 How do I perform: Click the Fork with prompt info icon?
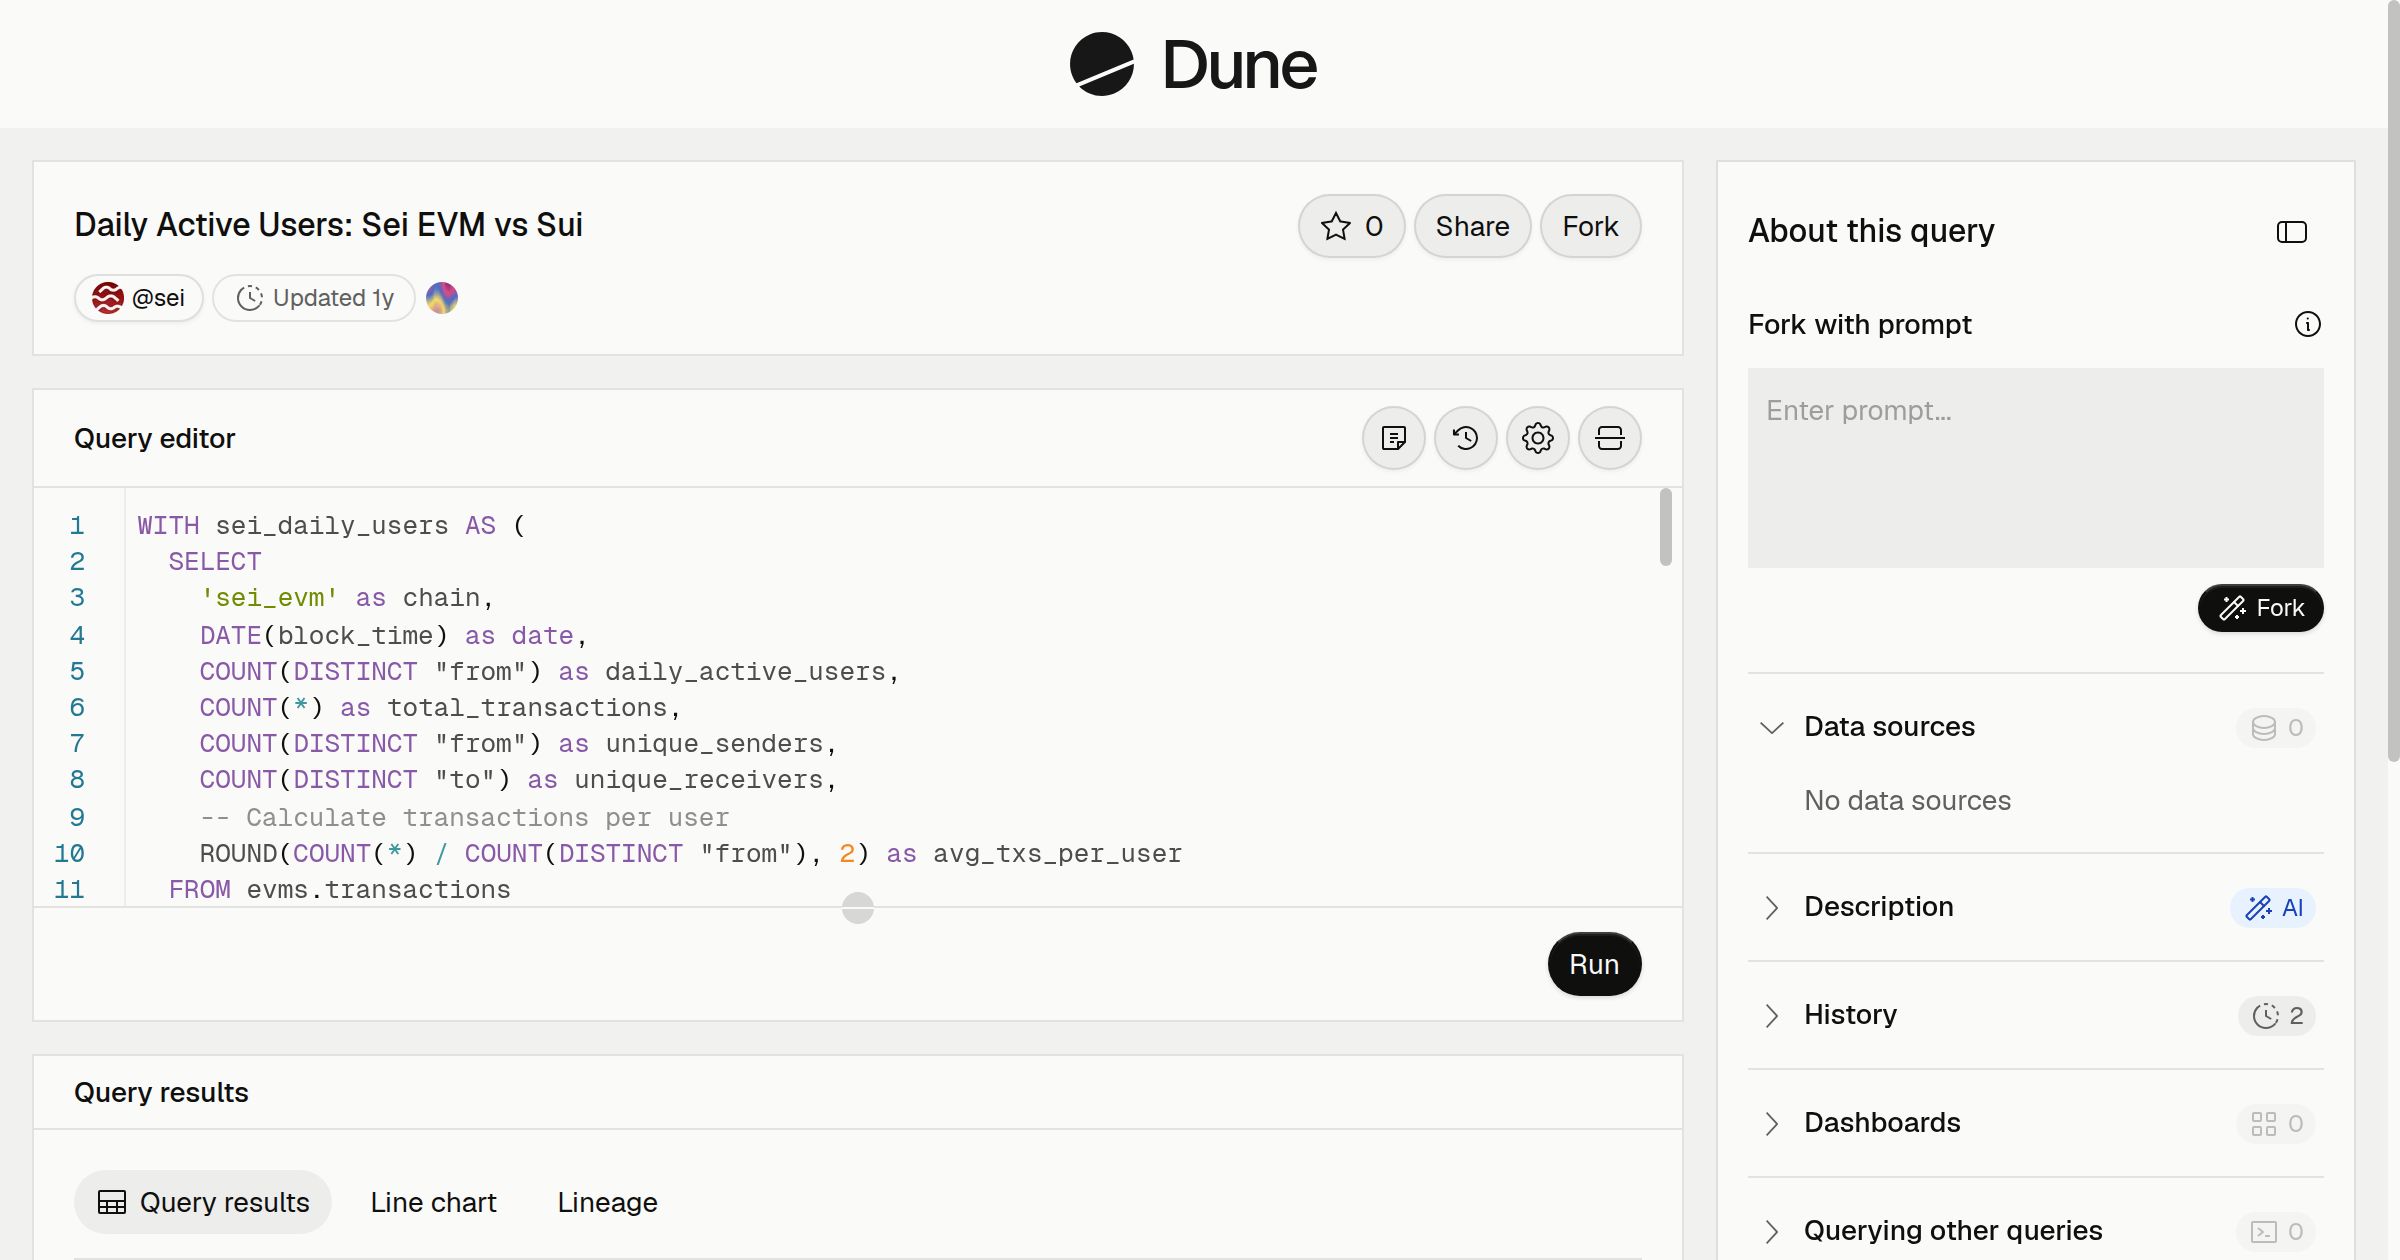click(2308, 324)
